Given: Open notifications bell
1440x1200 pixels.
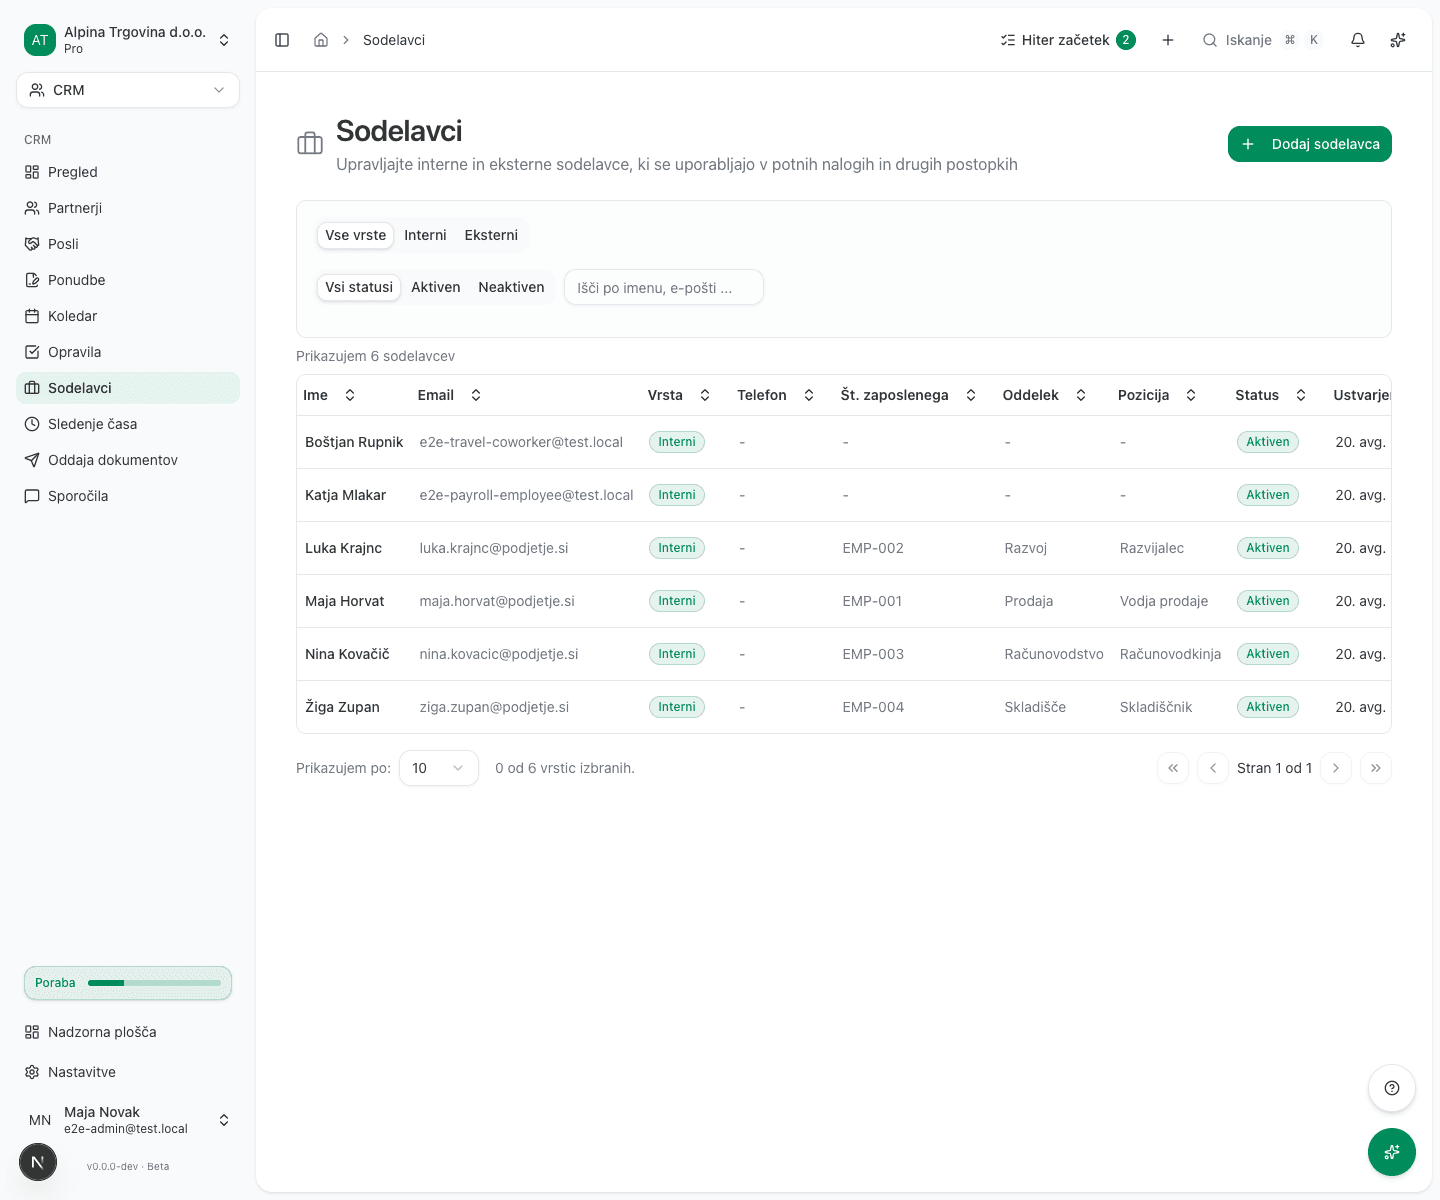Looking at the screenshot, I should coord(1358,40).
